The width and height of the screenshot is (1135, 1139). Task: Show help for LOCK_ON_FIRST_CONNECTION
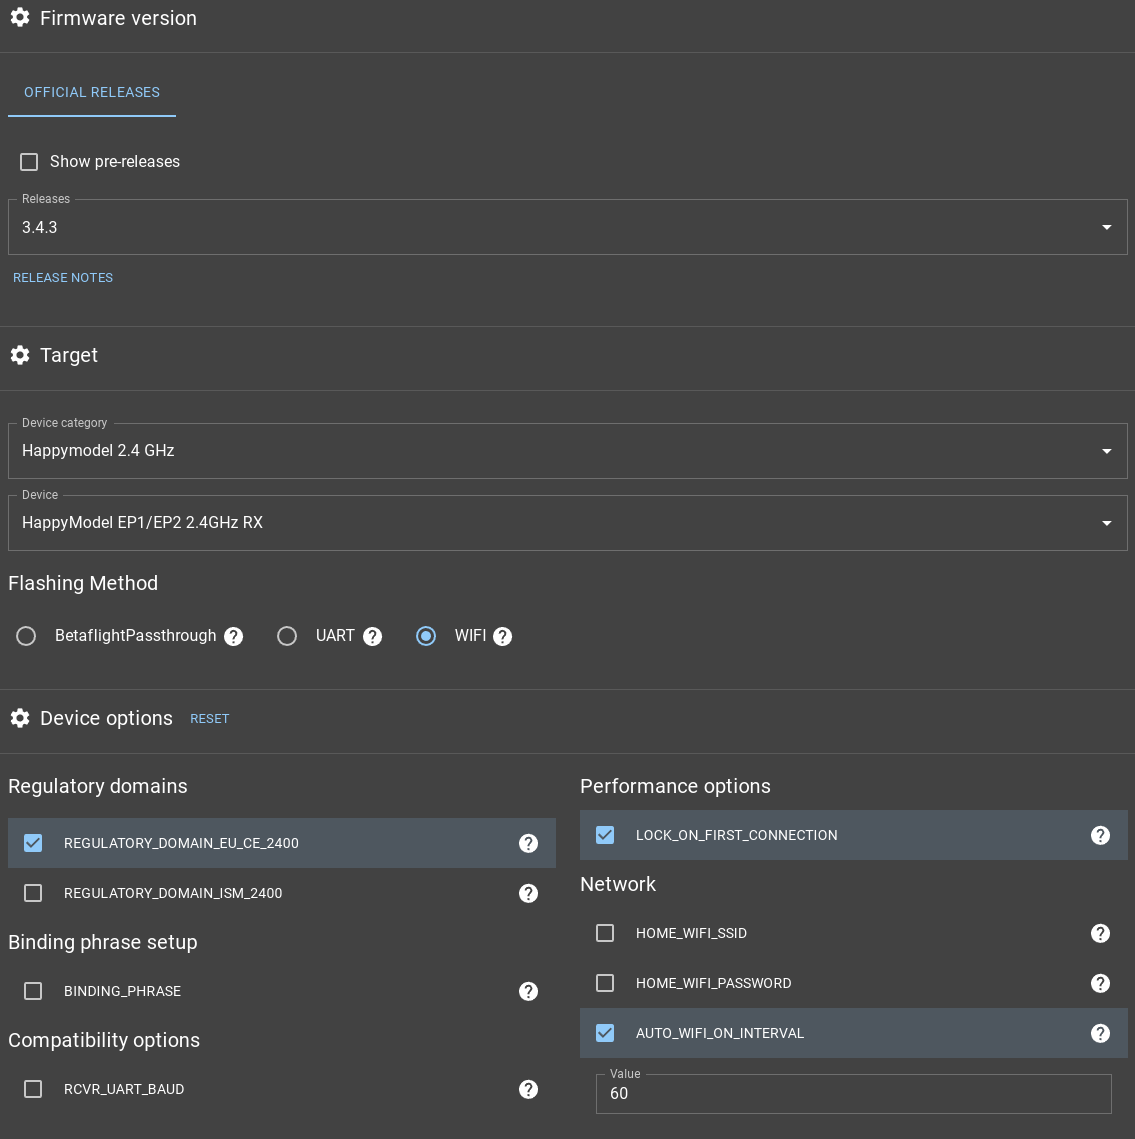pyautogui.click(x=1101, y=836)
